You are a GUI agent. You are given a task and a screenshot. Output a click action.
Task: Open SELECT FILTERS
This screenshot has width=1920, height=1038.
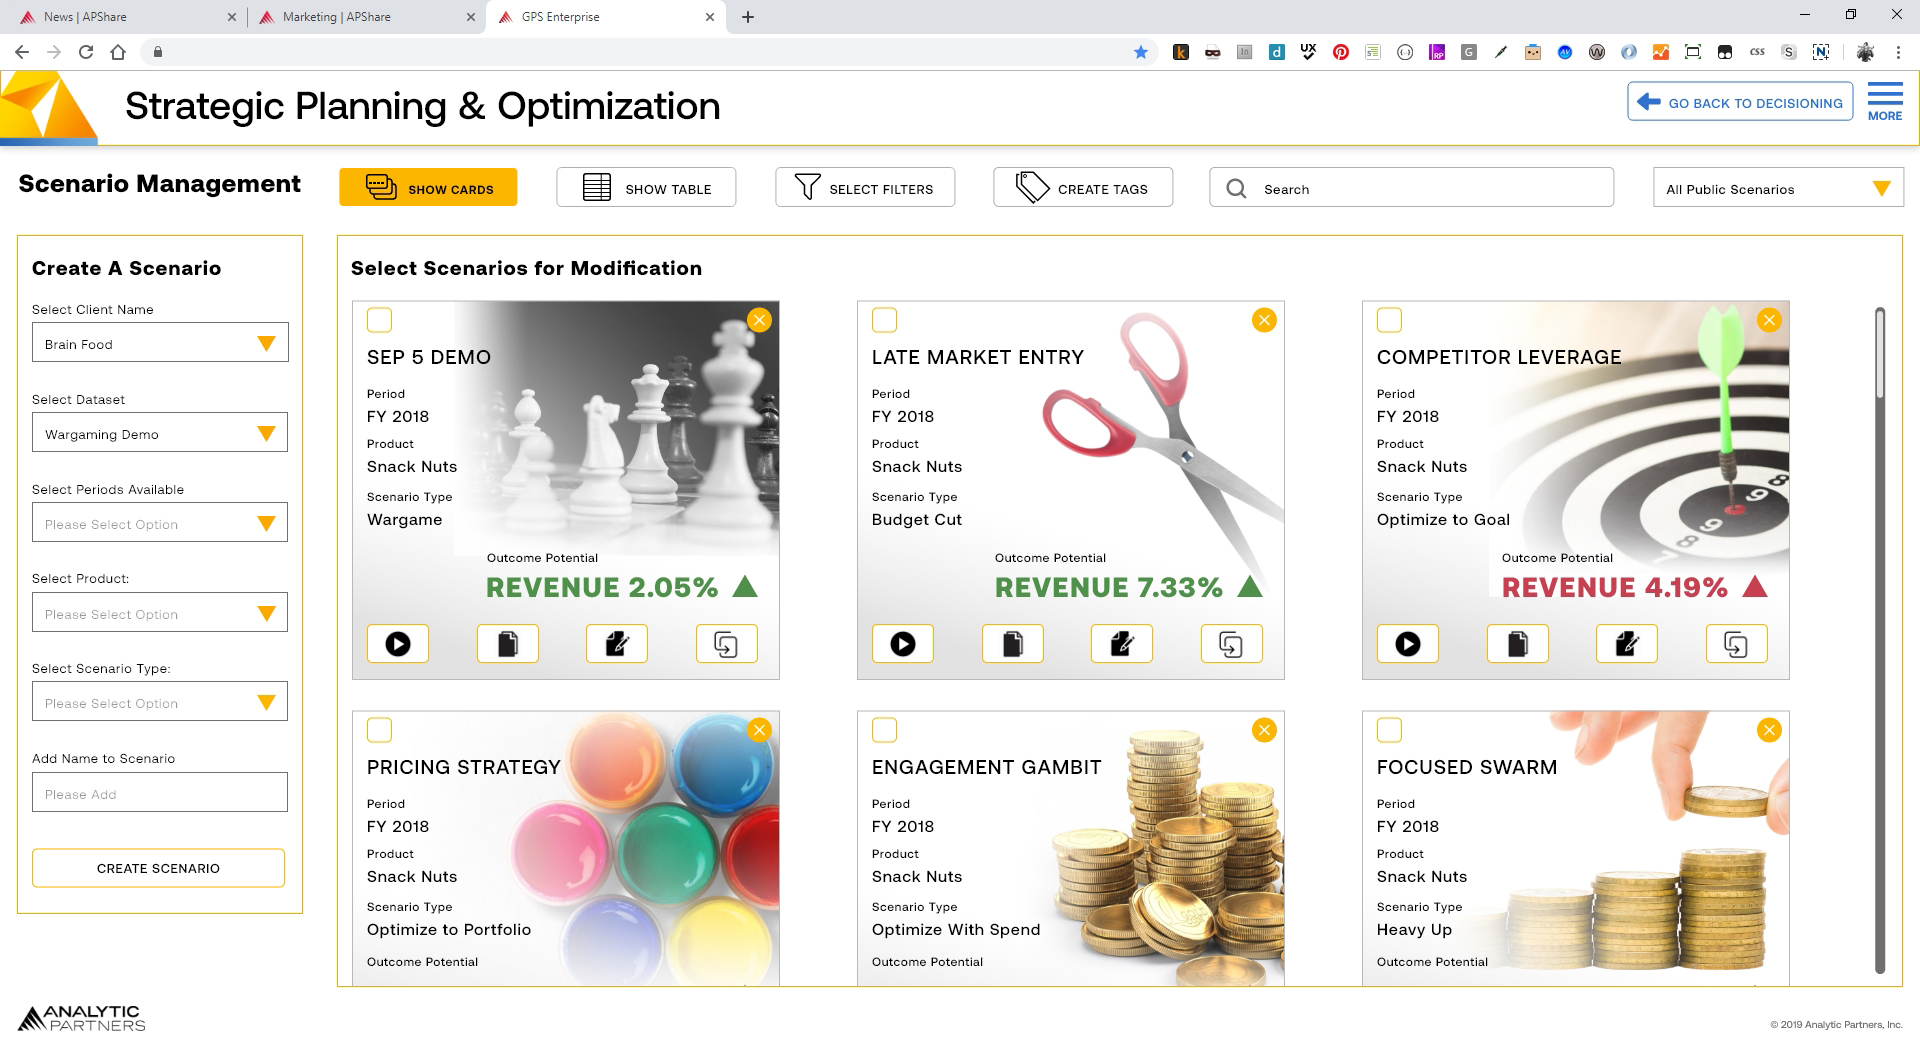865,188
